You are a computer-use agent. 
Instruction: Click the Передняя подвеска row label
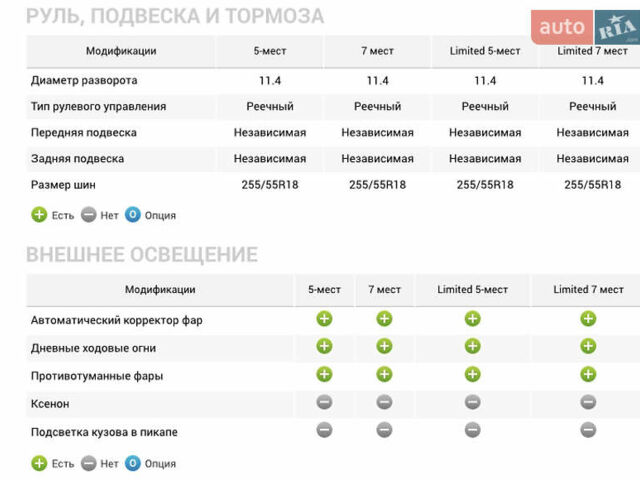pyautogui.click(x=84, y=133)
